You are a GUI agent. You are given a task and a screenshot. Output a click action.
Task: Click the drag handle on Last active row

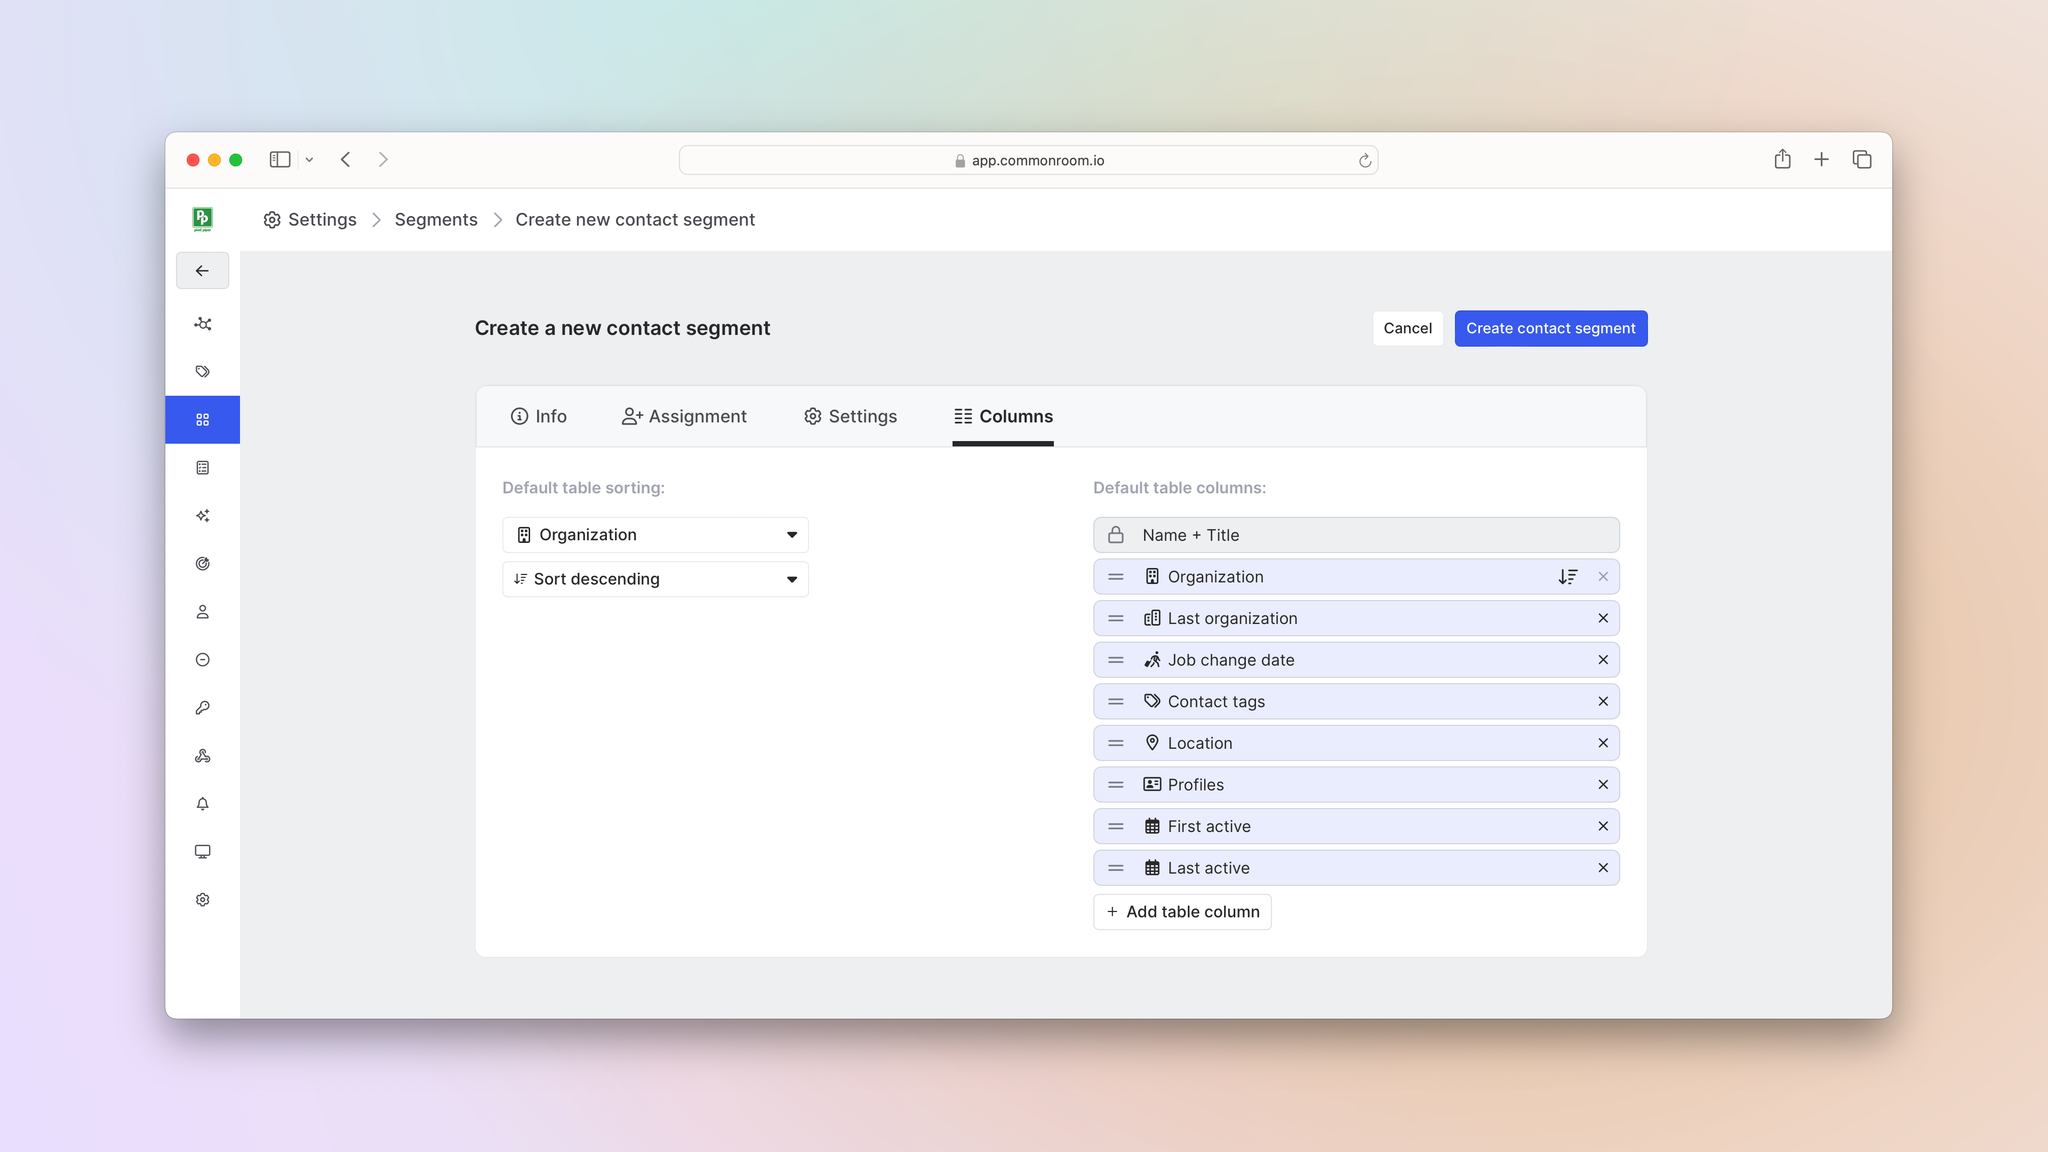[x=1116, y=868]
